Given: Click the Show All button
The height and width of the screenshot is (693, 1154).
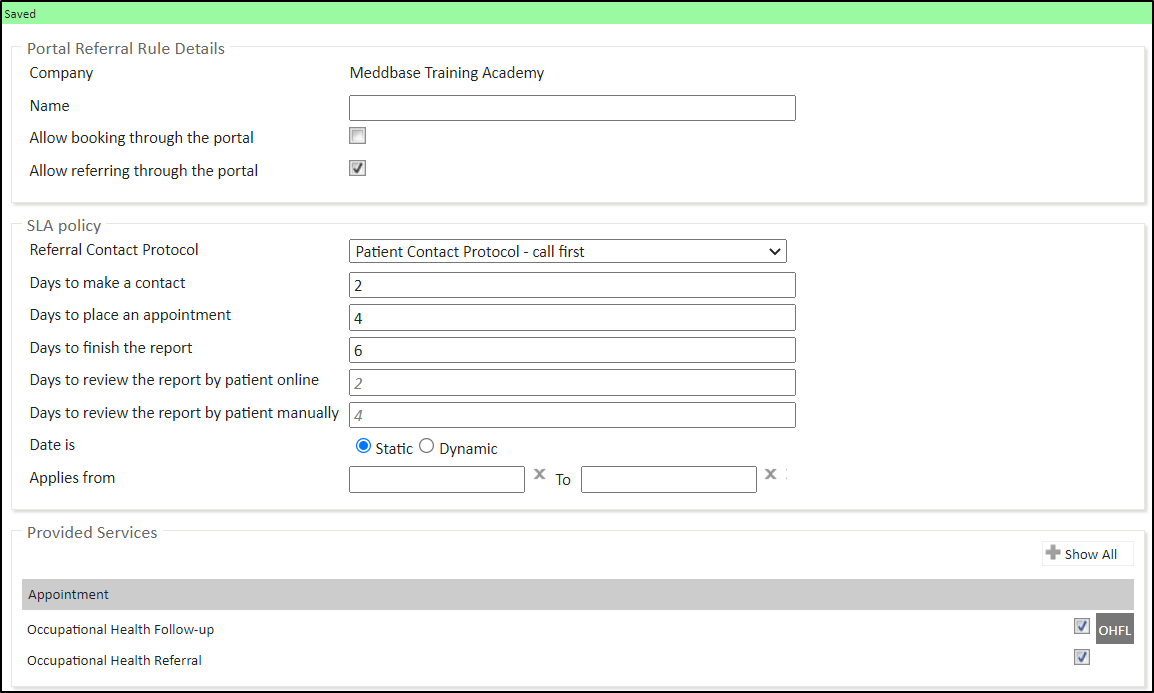Looking at the screenshot, I should click(1089, 554).
